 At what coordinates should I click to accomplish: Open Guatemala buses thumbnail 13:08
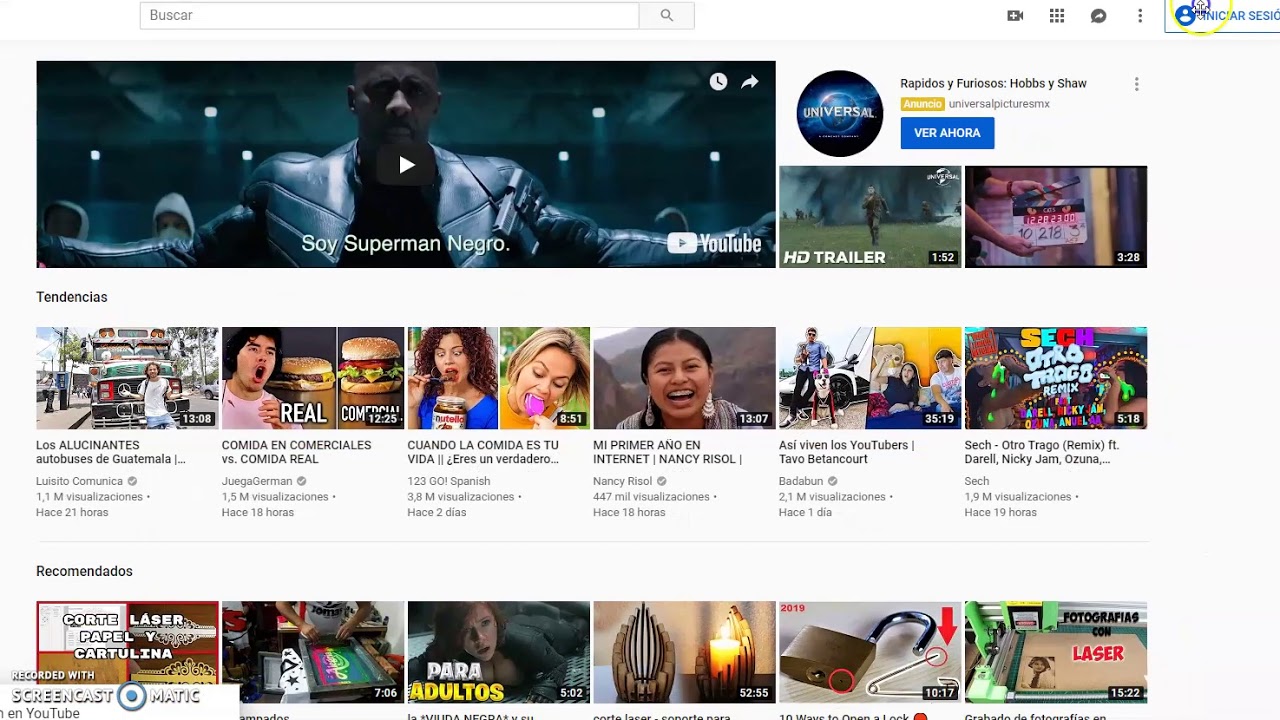pos(127,378)
